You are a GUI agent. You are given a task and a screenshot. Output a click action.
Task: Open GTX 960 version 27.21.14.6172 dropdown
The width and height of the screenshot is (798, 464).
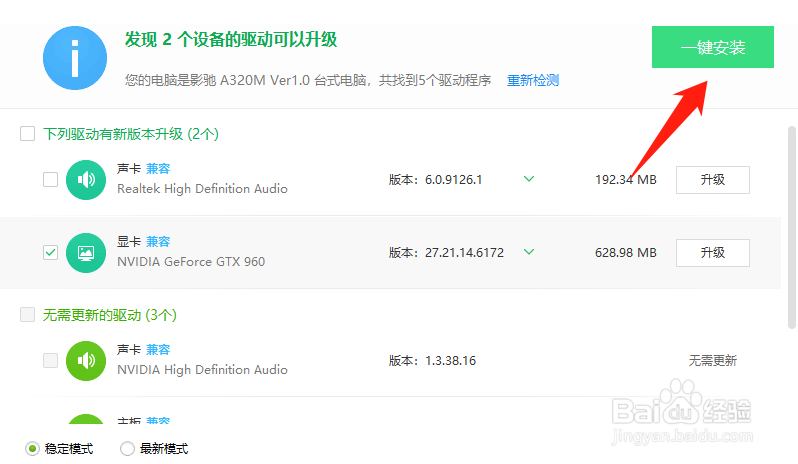529,252
